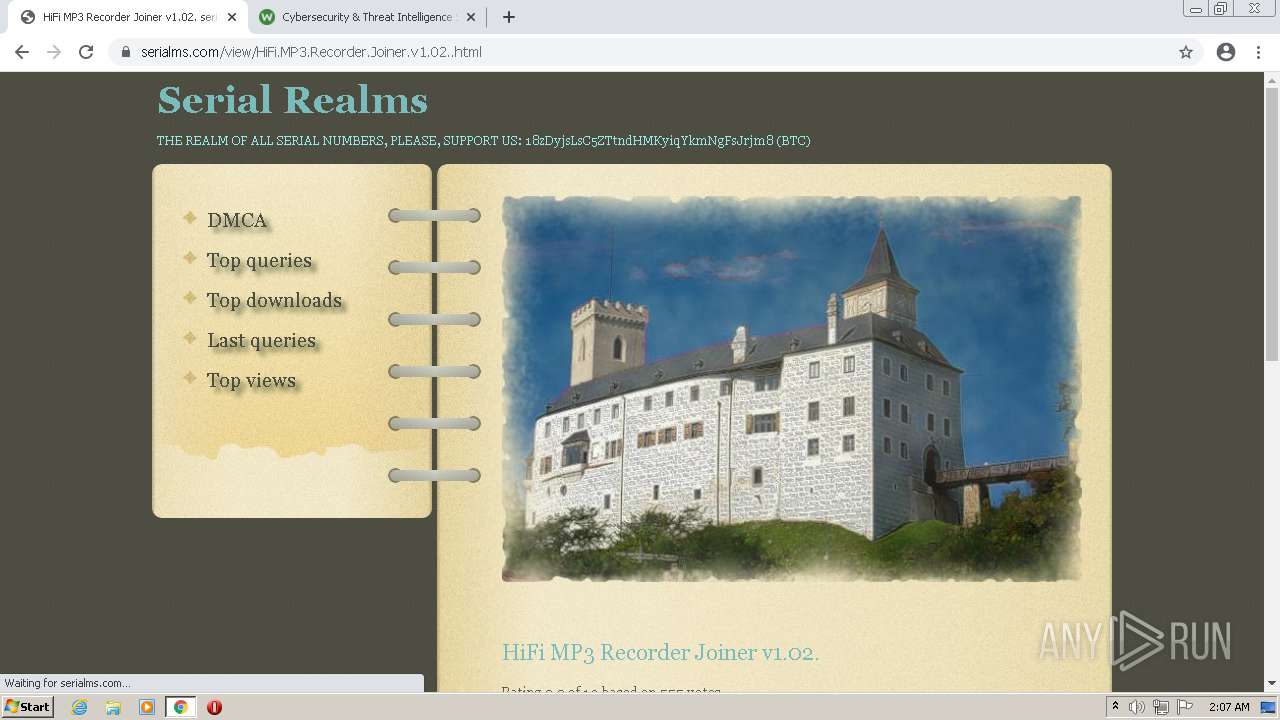Switch to Cybersecurity & Threat Intelligence tab

[x=367, y=17]
